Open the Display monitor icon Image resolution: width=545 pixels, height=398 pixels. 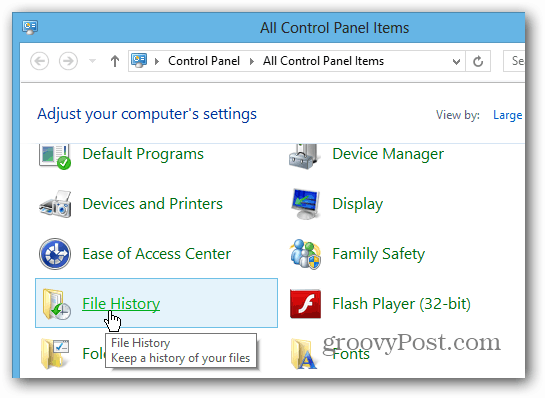coord(305,204)
